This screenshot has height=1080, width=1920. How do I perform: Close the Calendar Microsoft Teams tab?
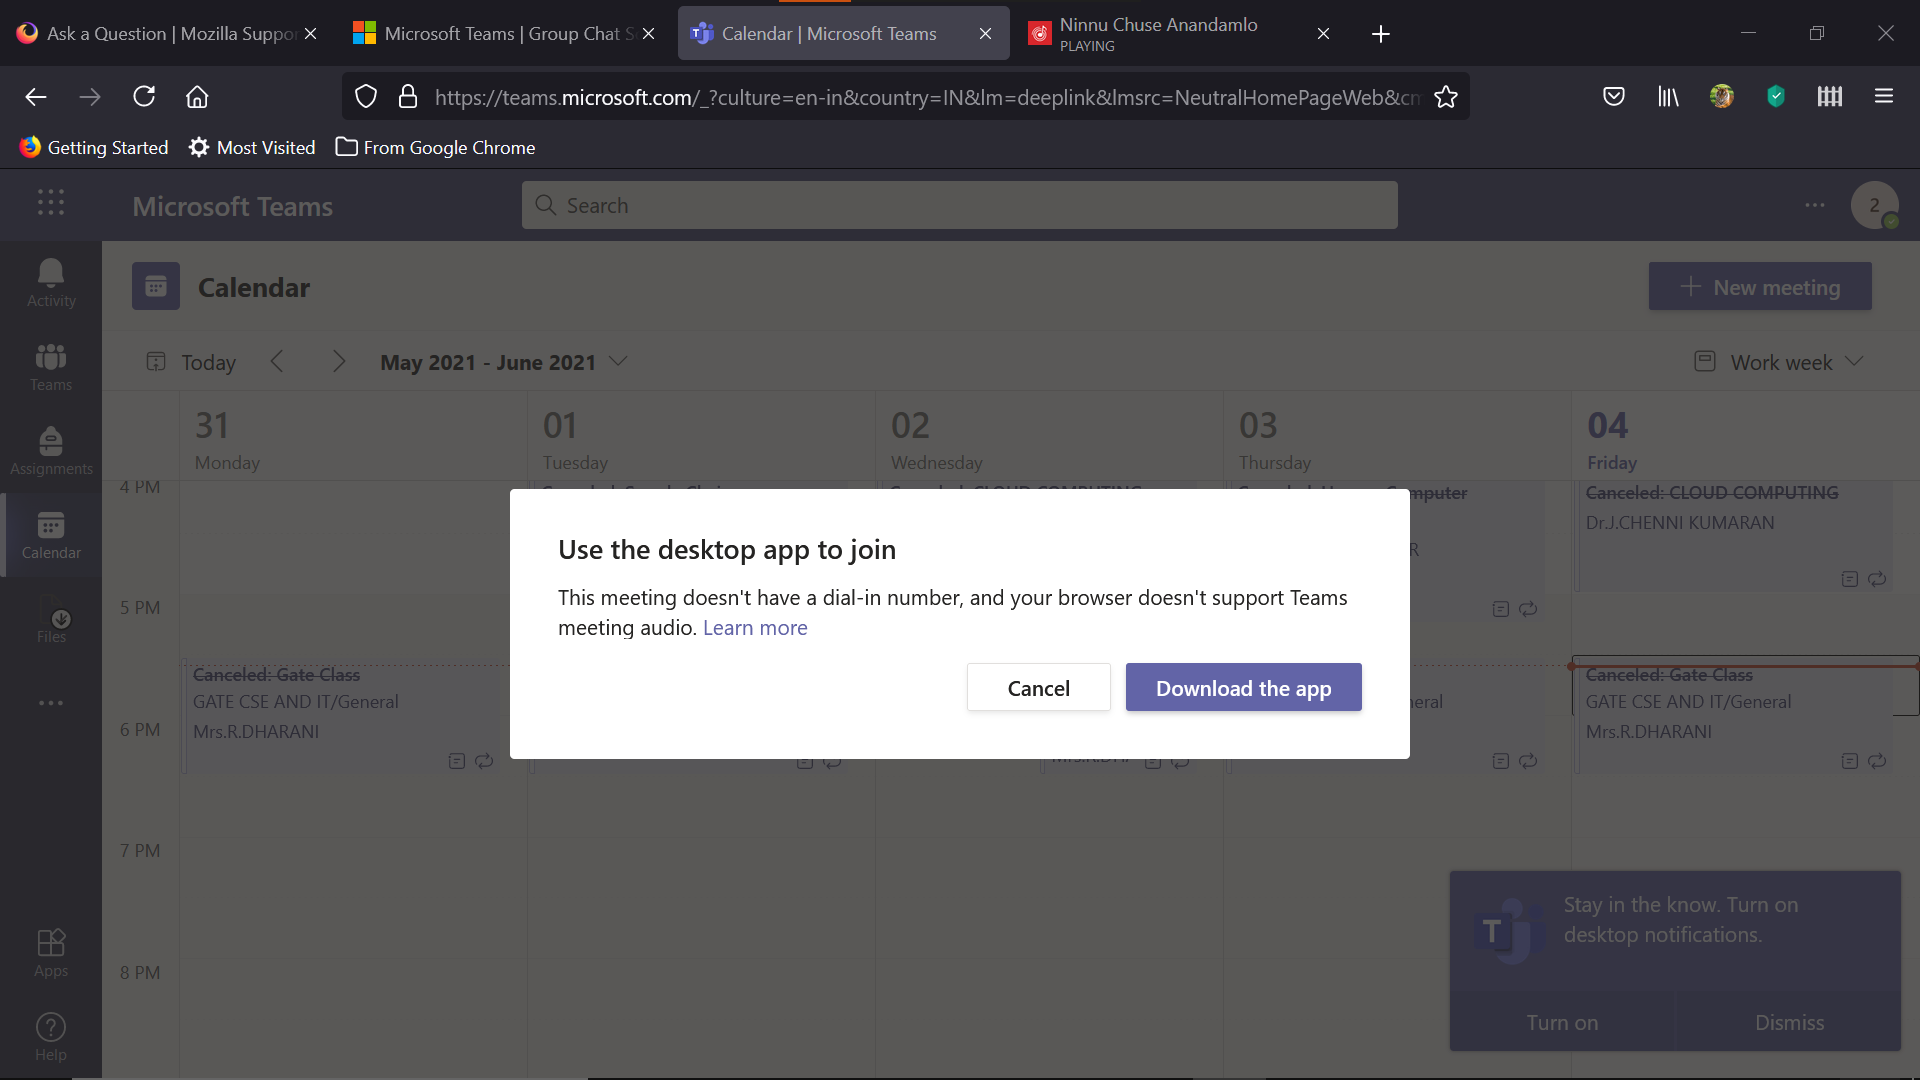[986, 33]
